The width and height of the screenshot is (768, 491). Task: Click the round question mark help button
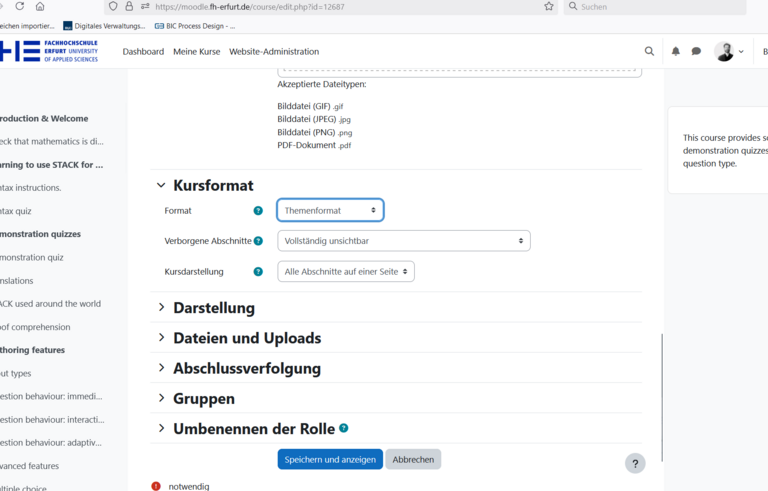[x=635, y=463]
